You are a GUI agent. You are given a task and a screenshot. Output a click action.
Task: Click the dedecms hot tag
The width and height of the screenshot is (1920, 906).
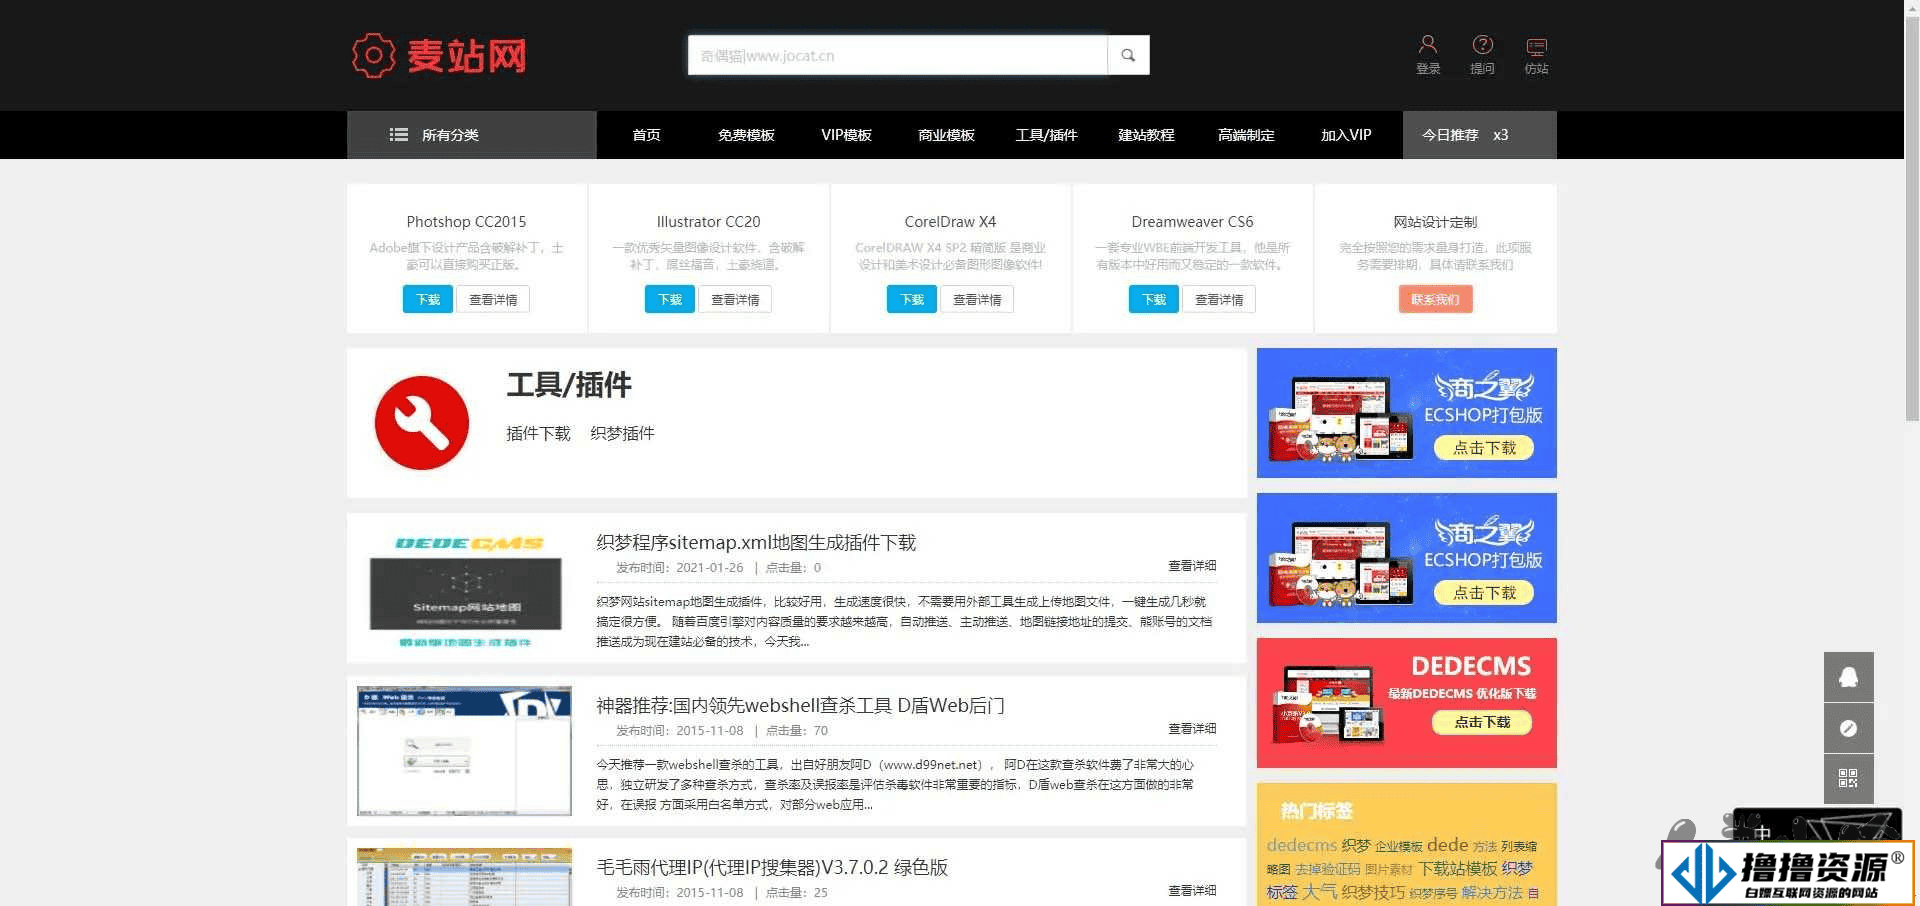point(1301,845)
